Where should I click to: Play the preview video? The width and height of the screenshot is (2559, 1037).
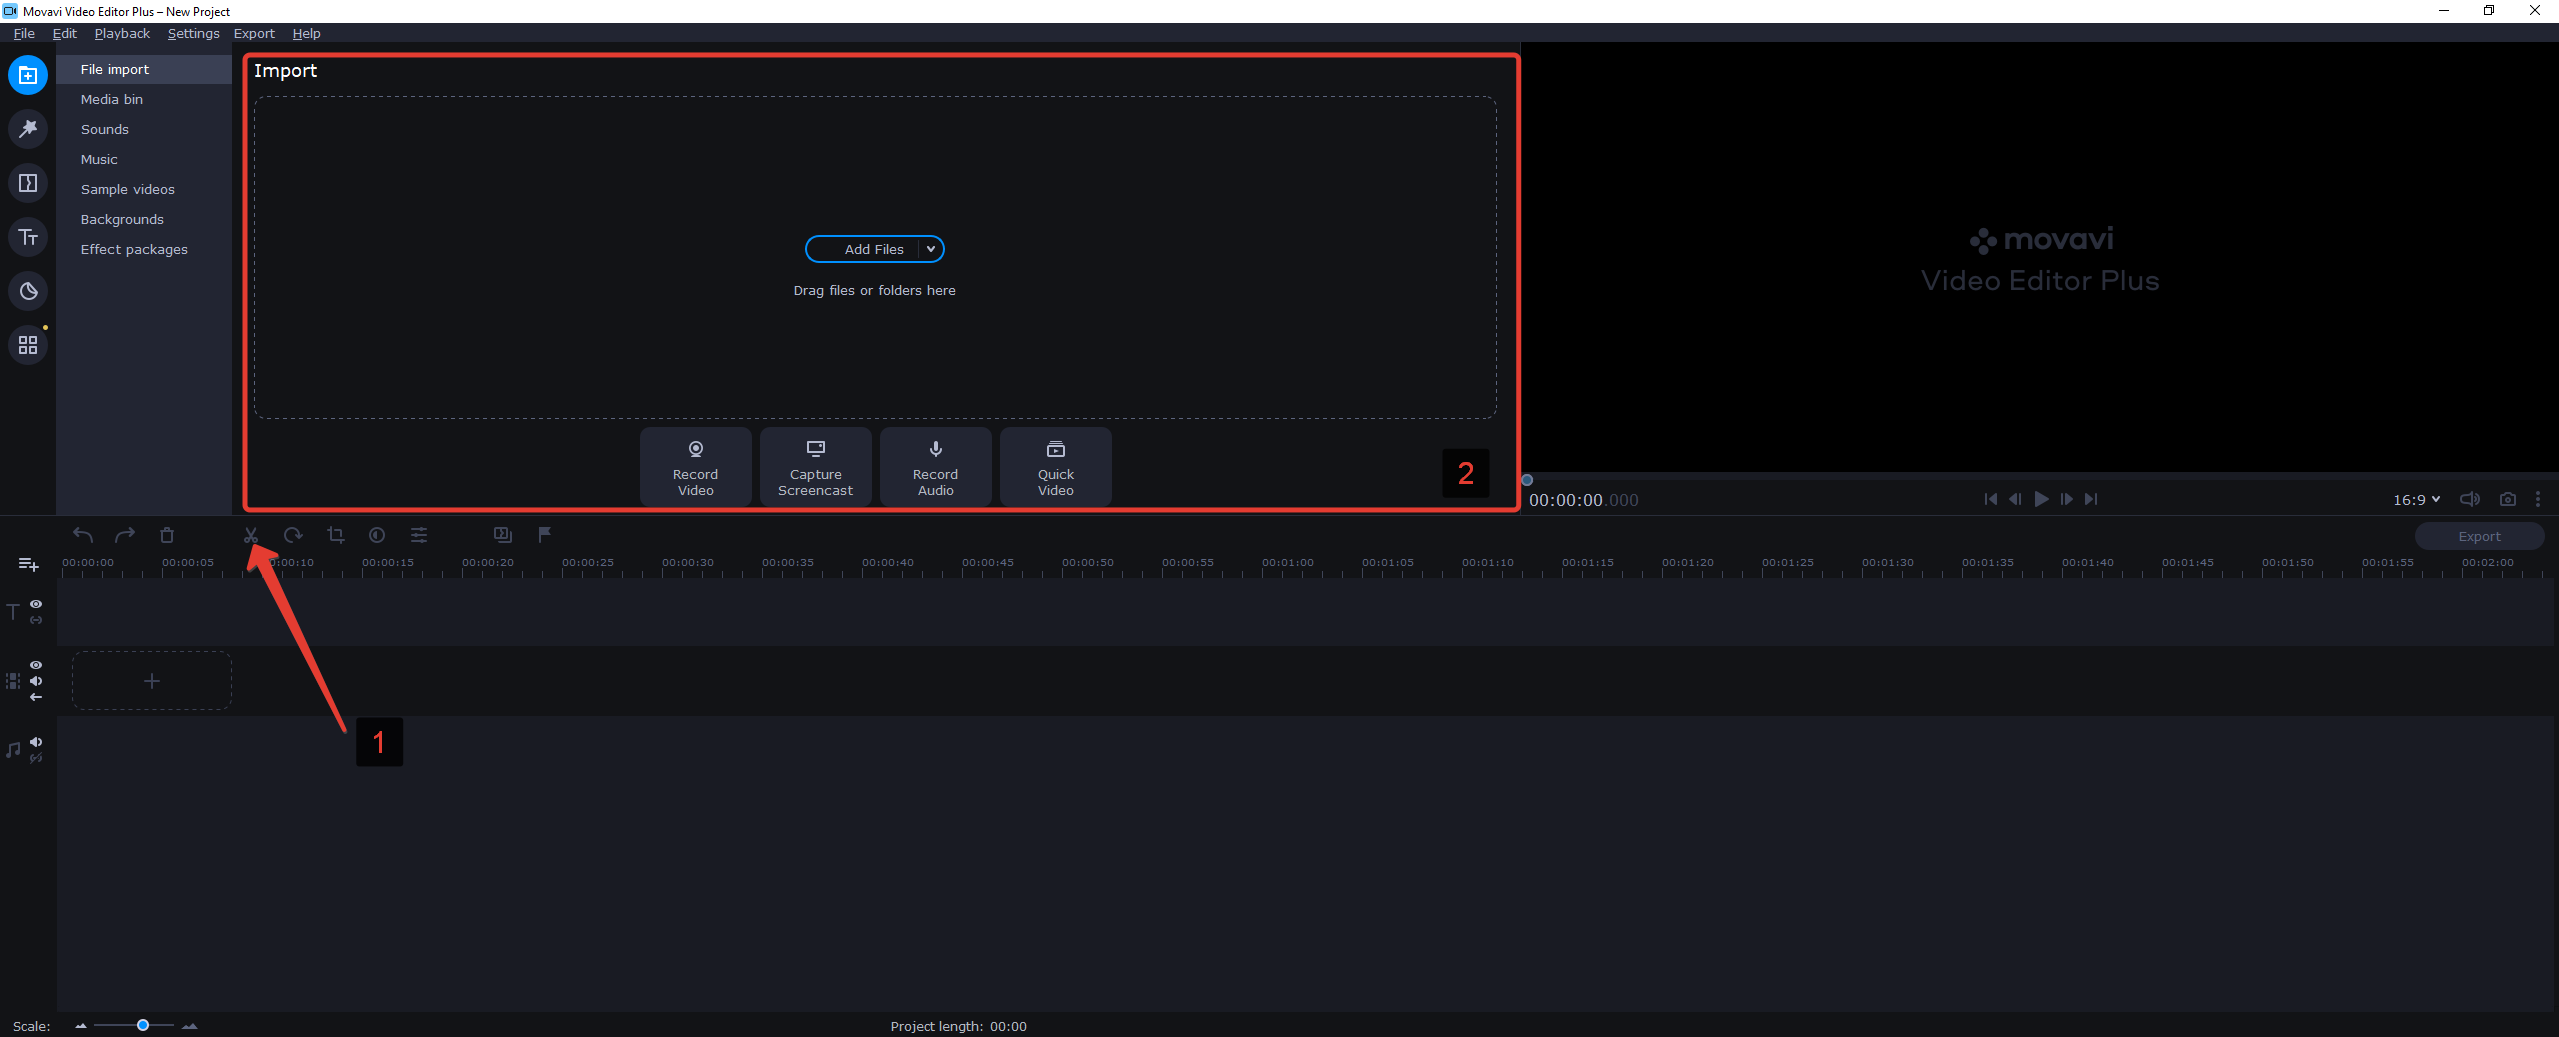[x=2041, y=499]
